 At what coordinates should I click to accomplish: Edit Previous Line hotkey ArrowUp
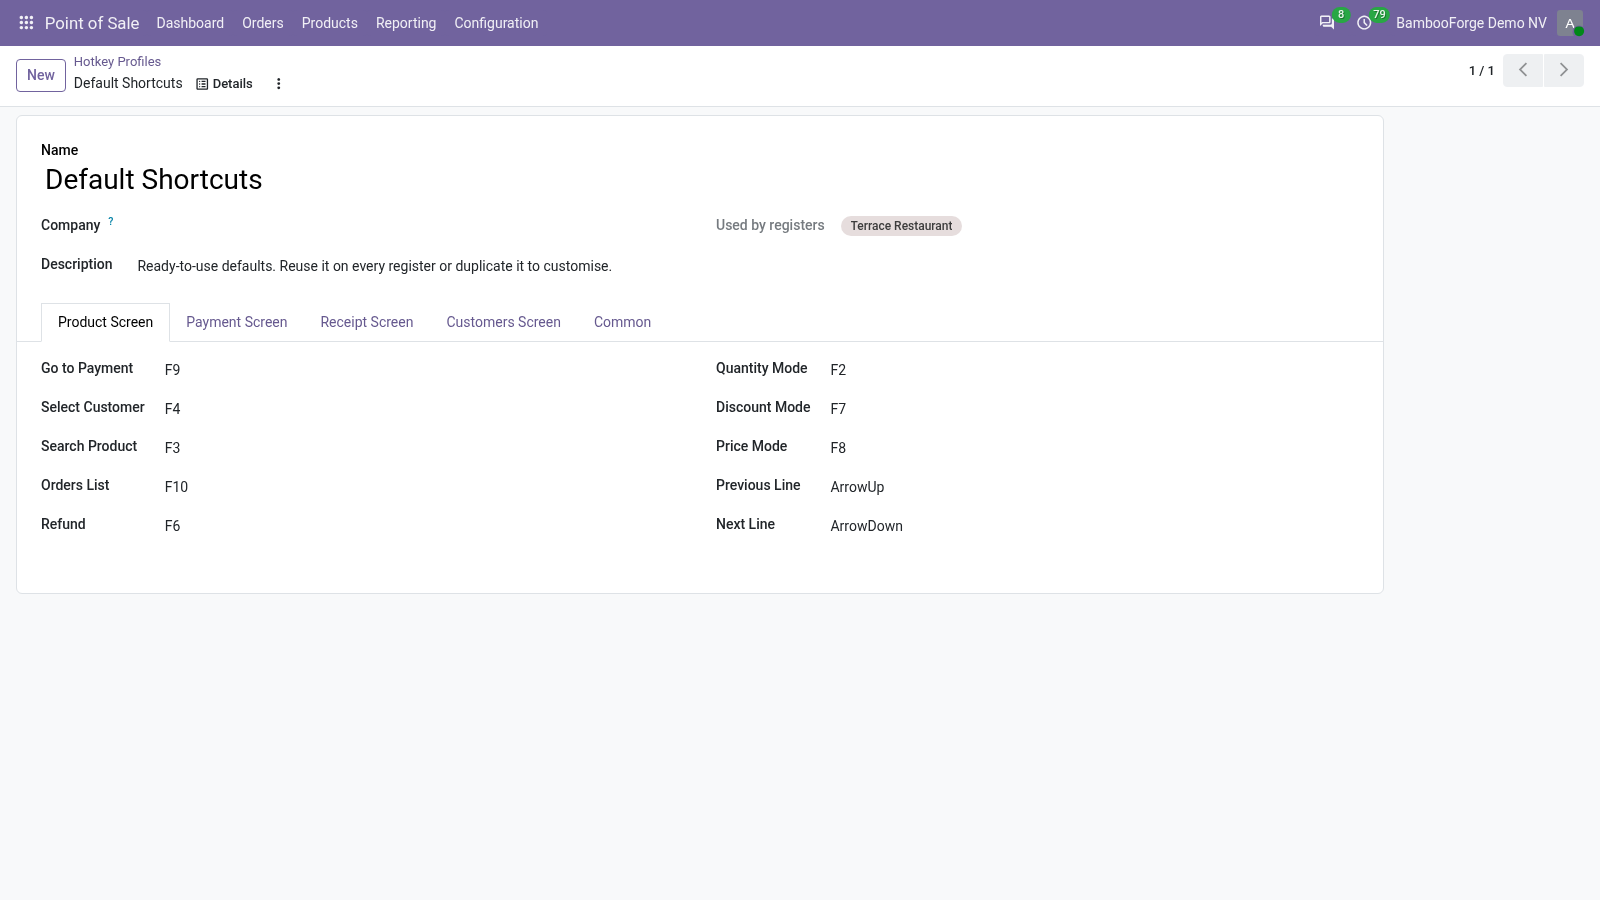click(x=1094, y=487)
